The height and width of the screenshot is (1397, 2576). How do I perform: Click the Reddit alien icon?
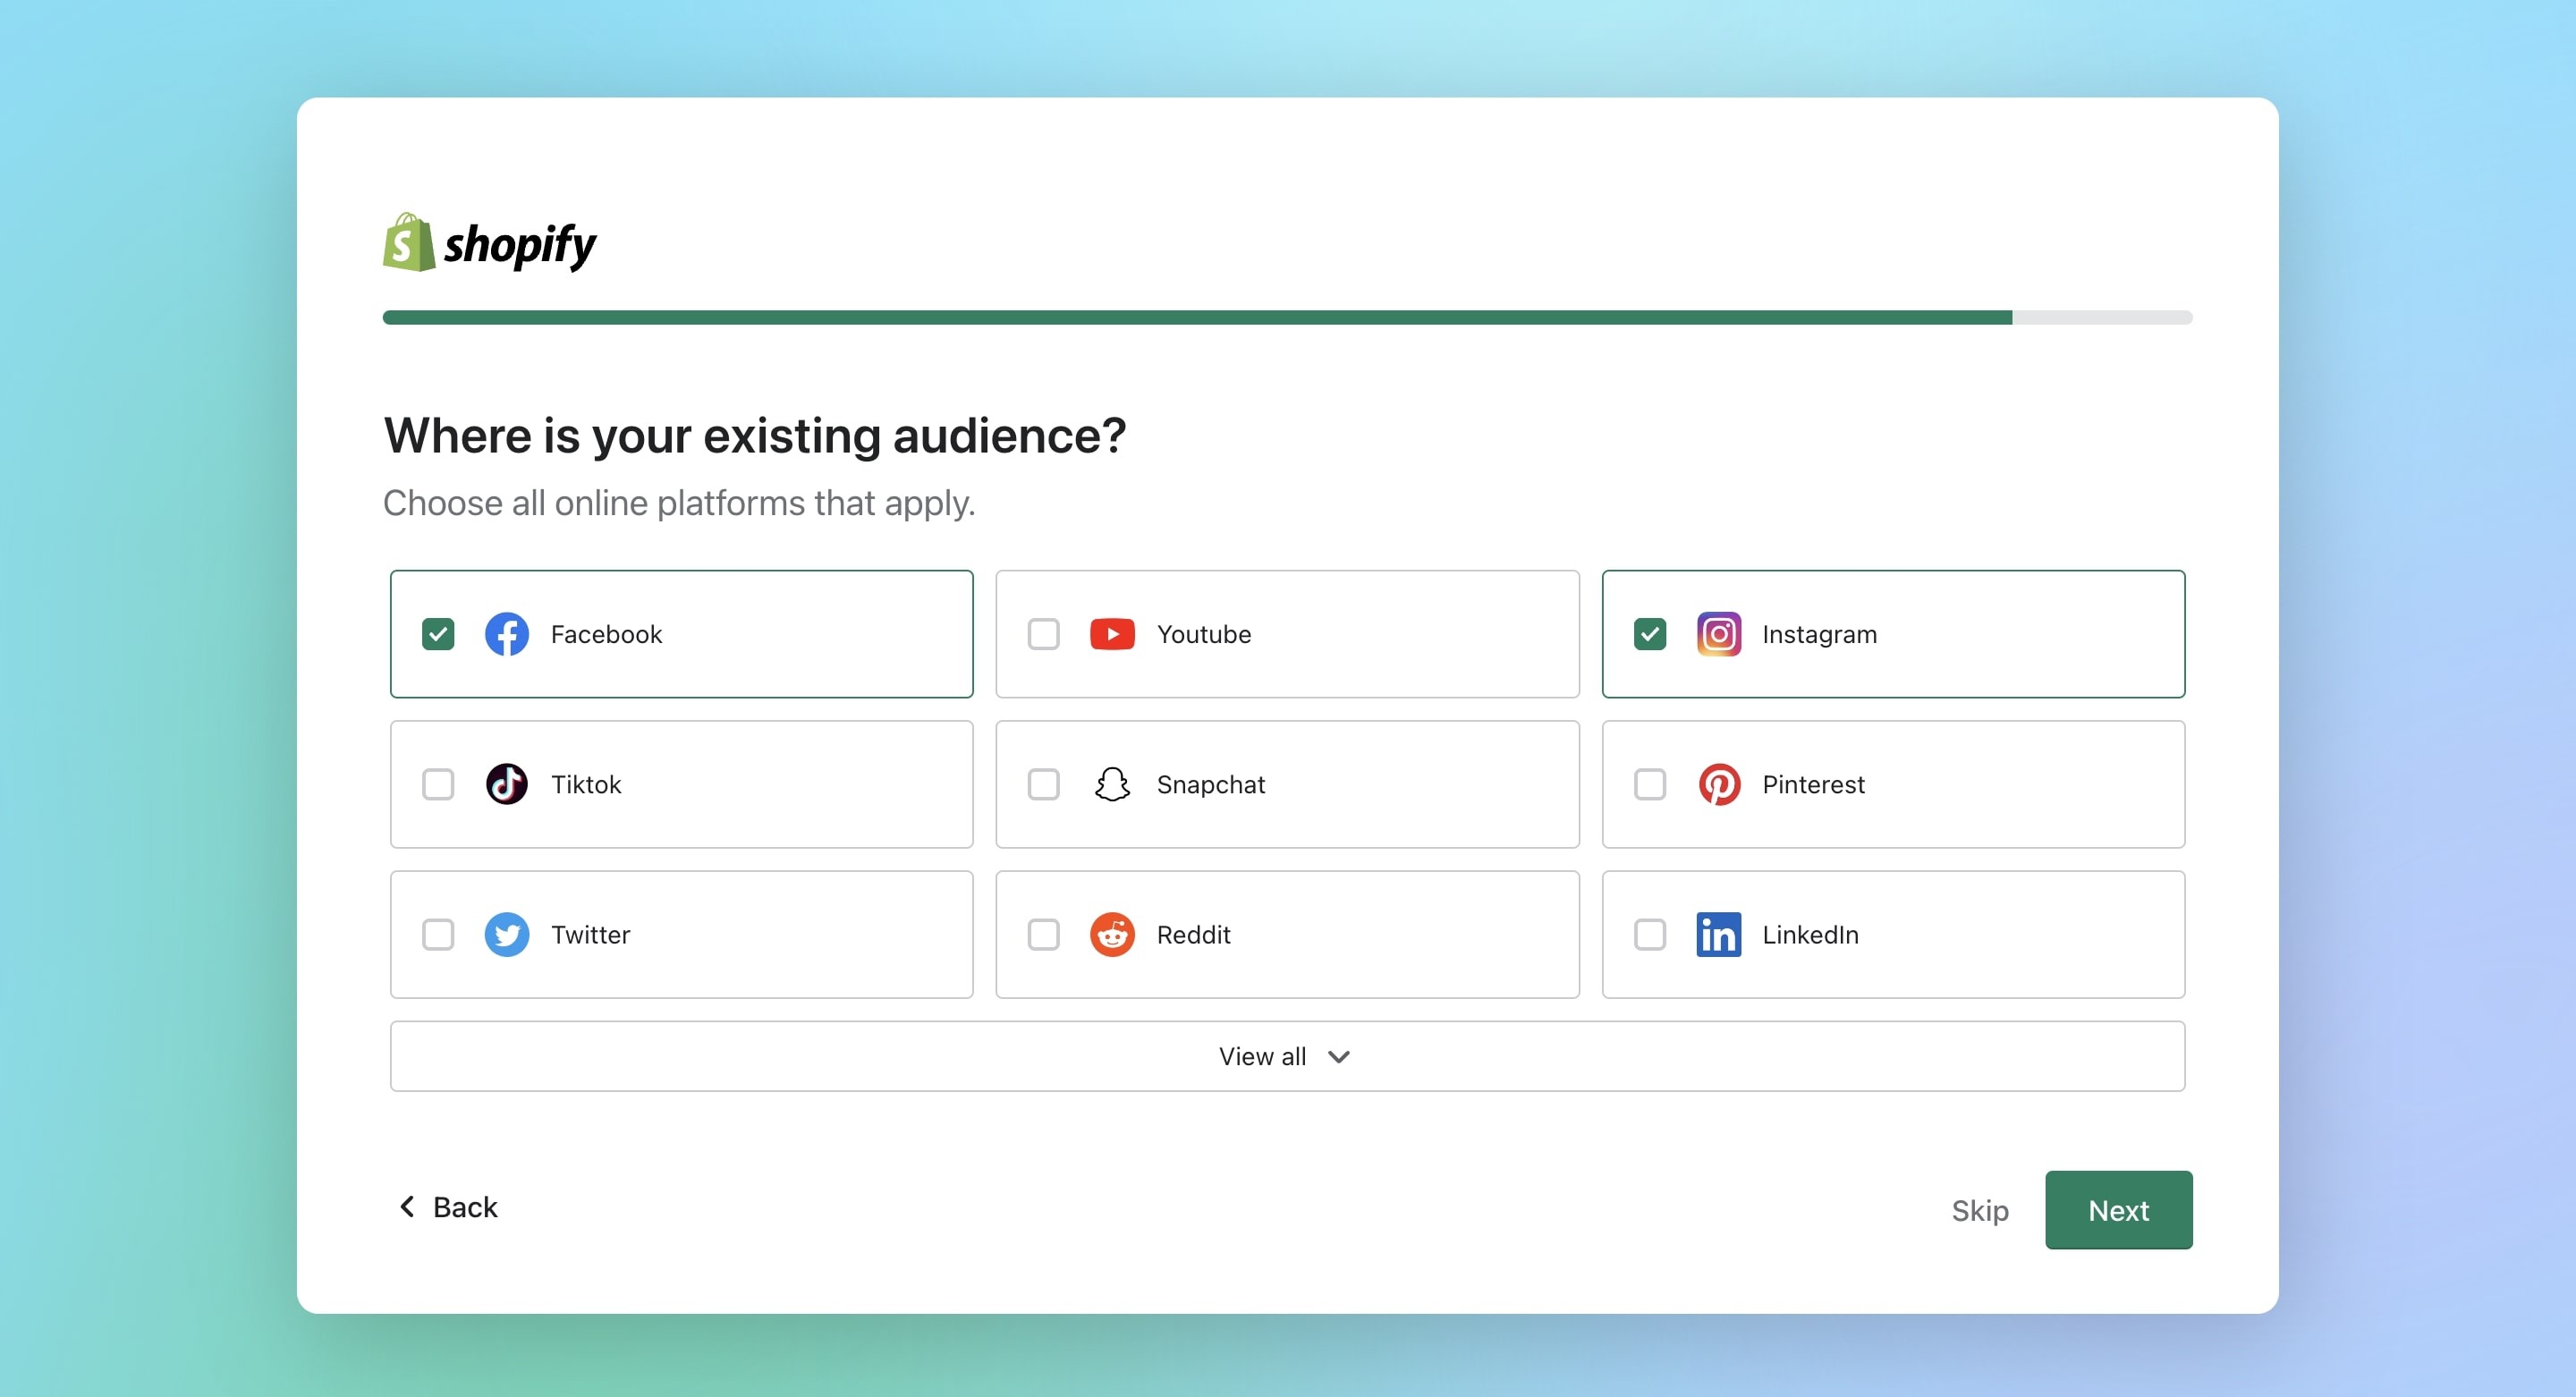[x=1112, y=934]
